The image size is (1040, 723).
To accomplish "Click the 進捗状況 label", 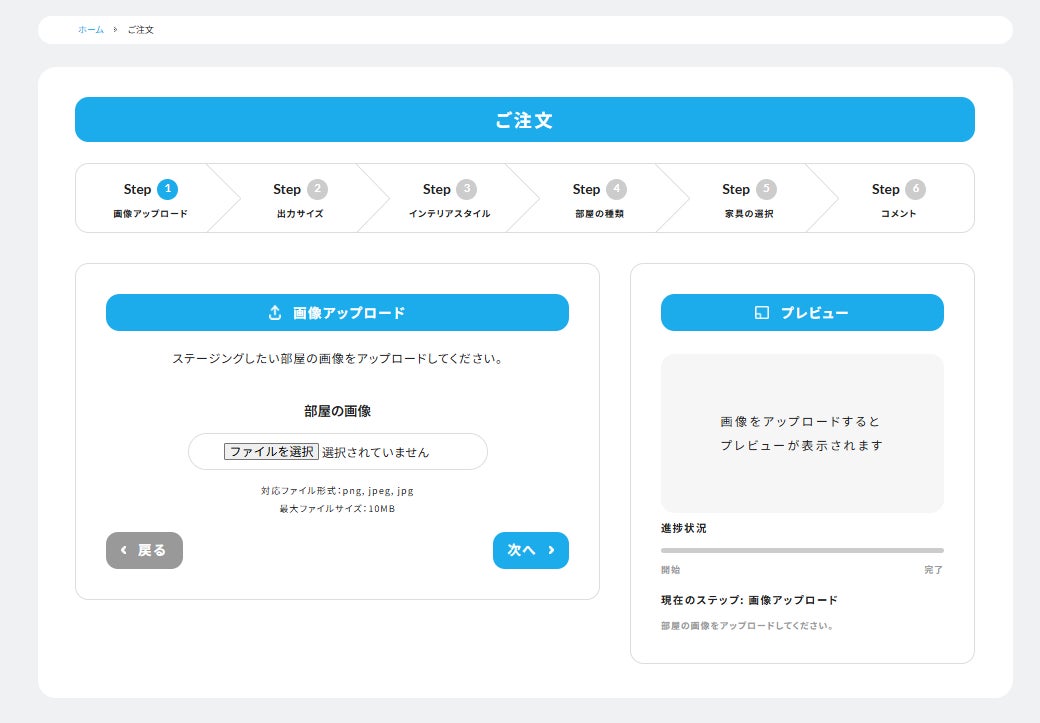I will point(684,529).
